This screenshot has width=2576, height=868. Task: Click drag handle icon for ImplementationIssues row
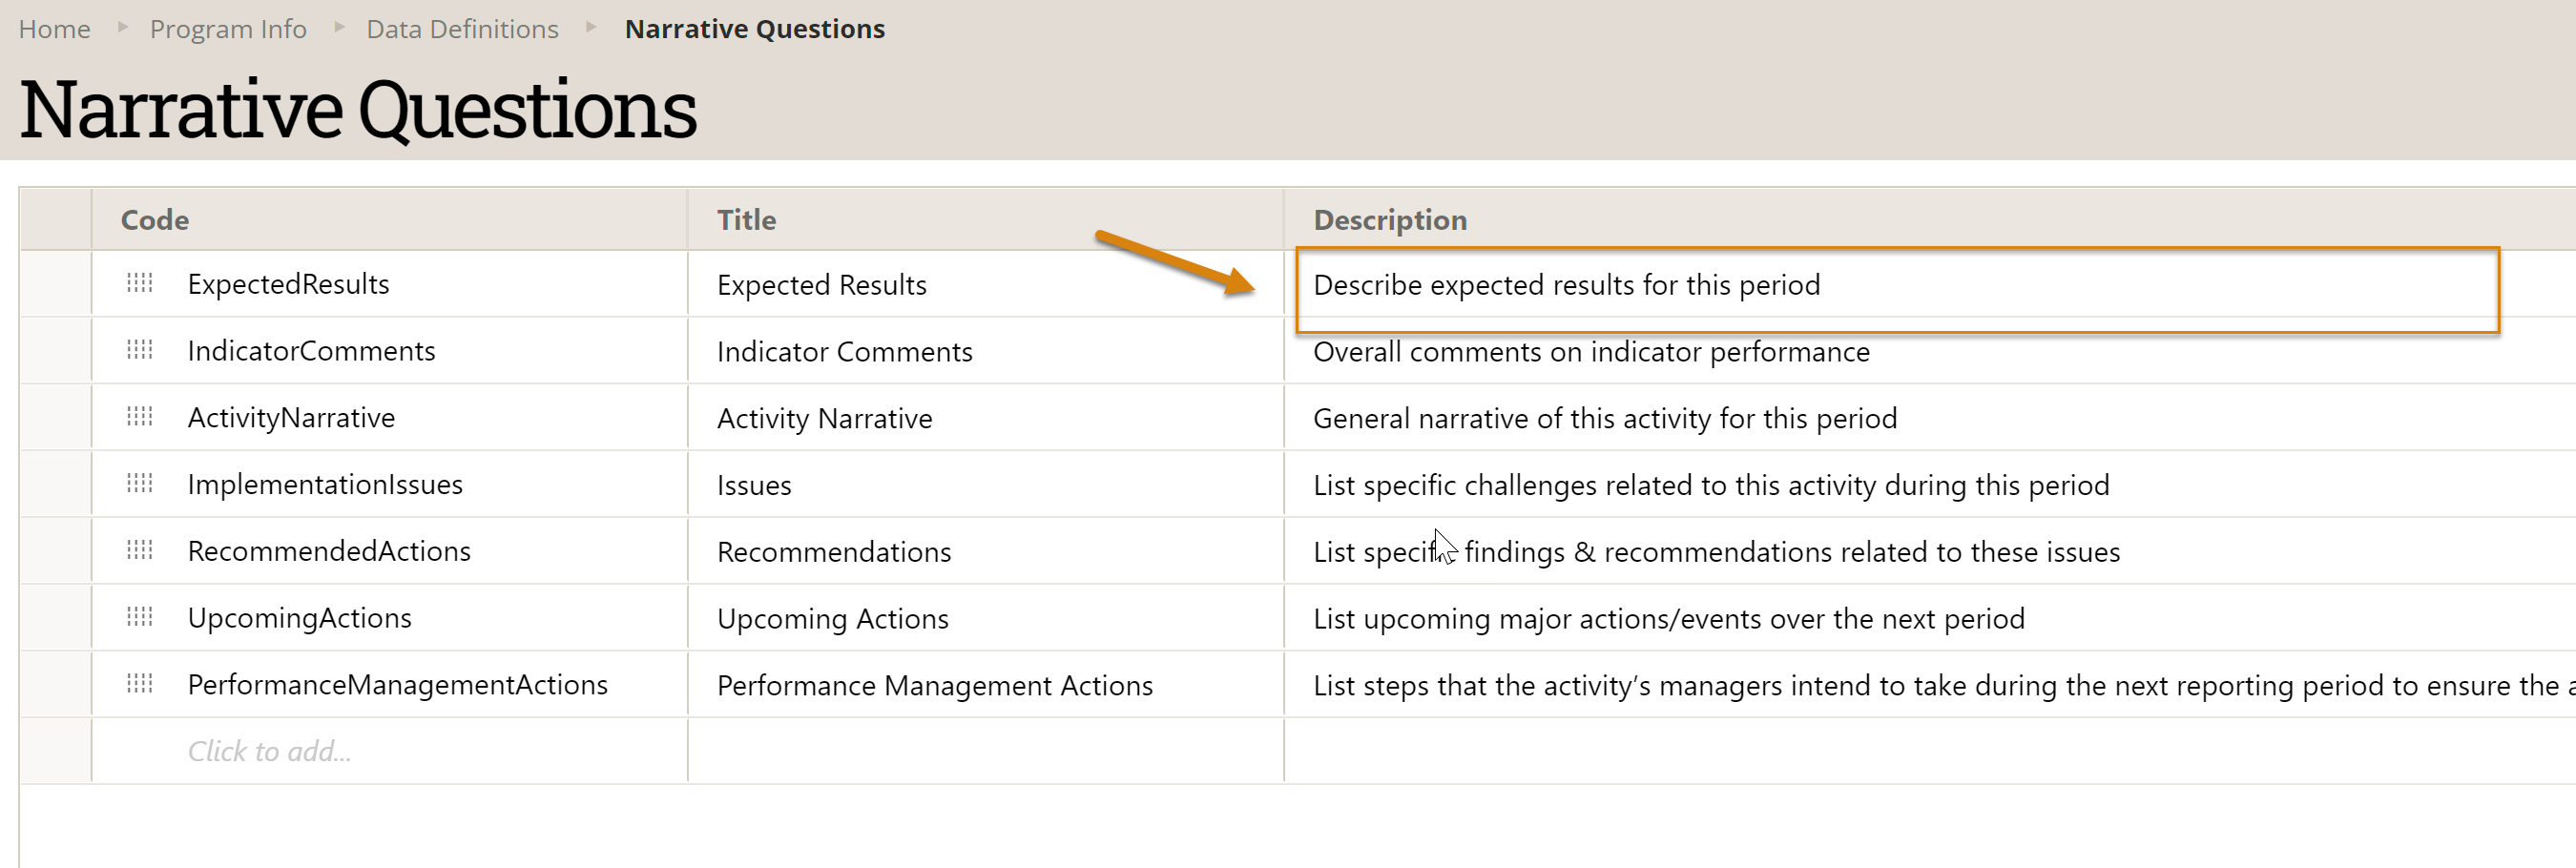pyautogui.click(x=140, y=484)
